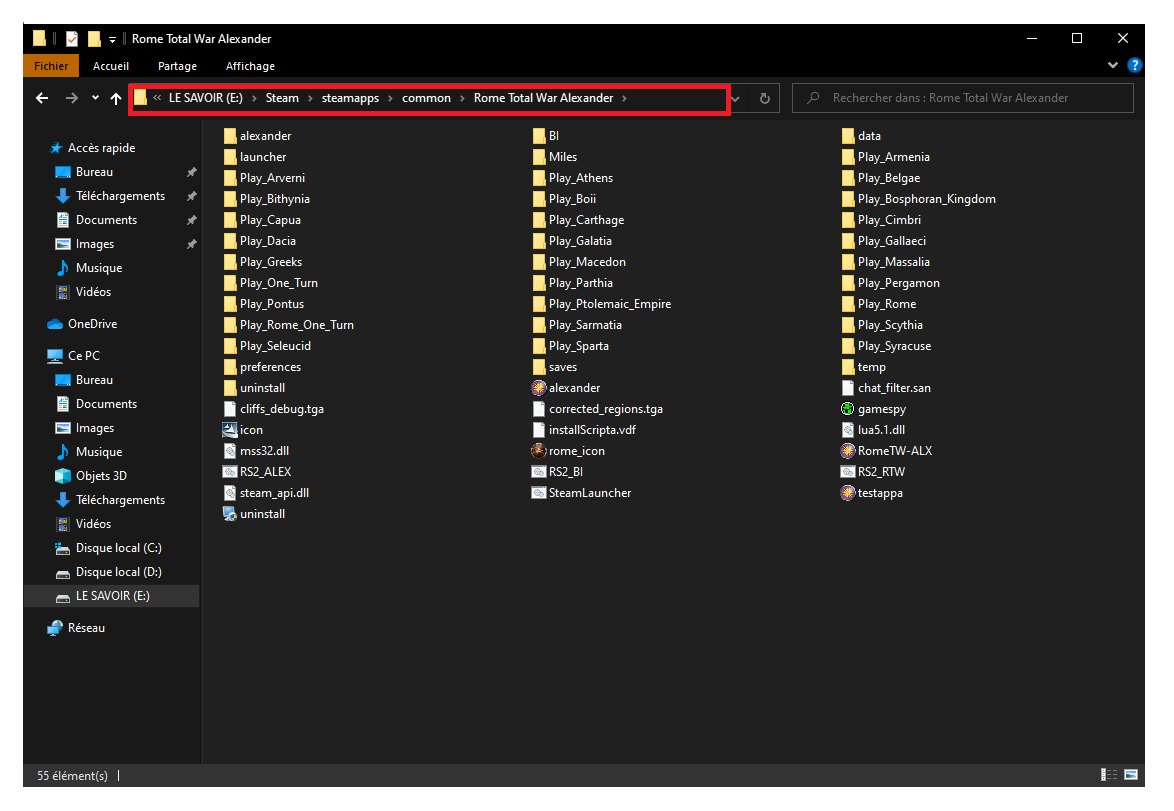Viewport: 1174px width, 811px height.
Task: Select the corrected_regions.tga file
Action: pyautogui.click(x=597, y=409)
